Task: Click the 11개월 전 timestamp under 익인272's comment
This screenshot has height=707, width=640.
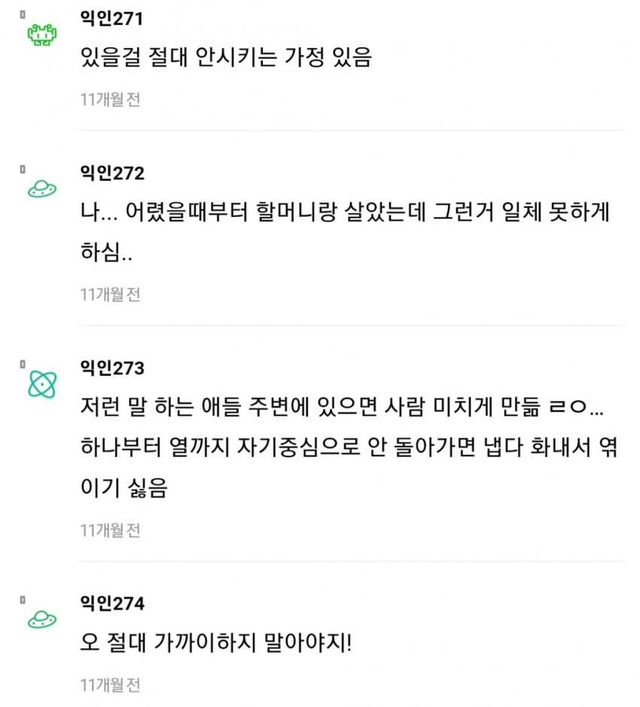Action: (x=110, y=294)
